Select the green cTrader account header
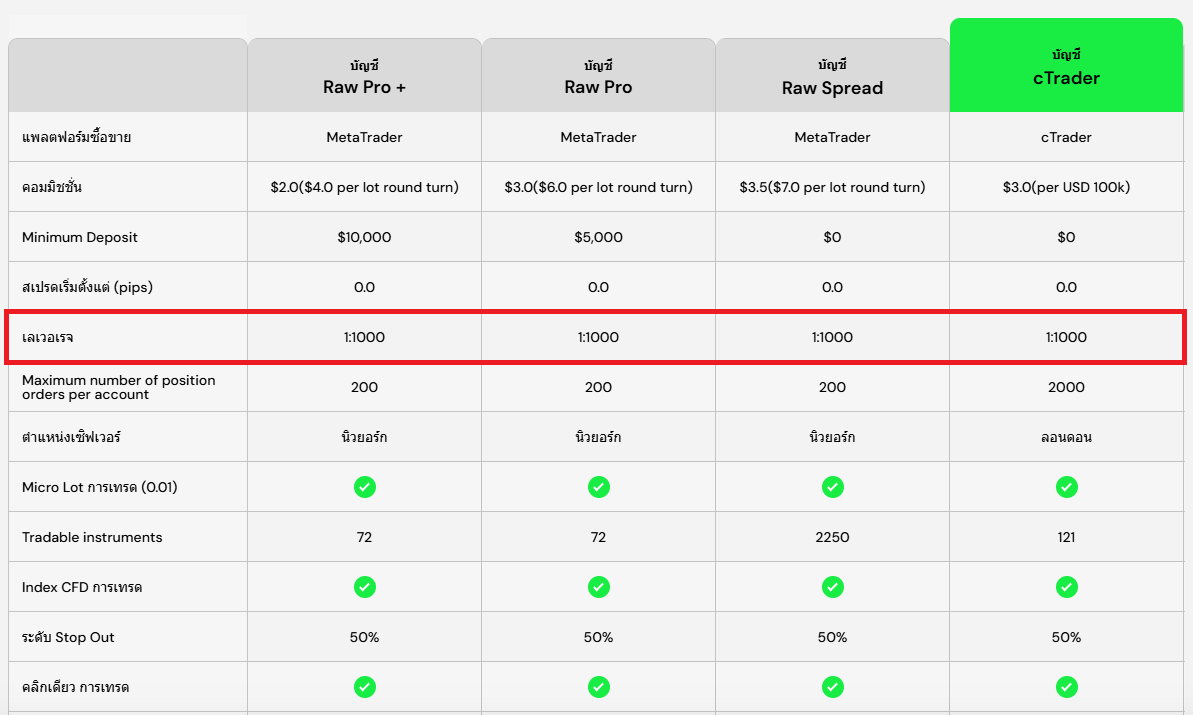 [1066, 67]
